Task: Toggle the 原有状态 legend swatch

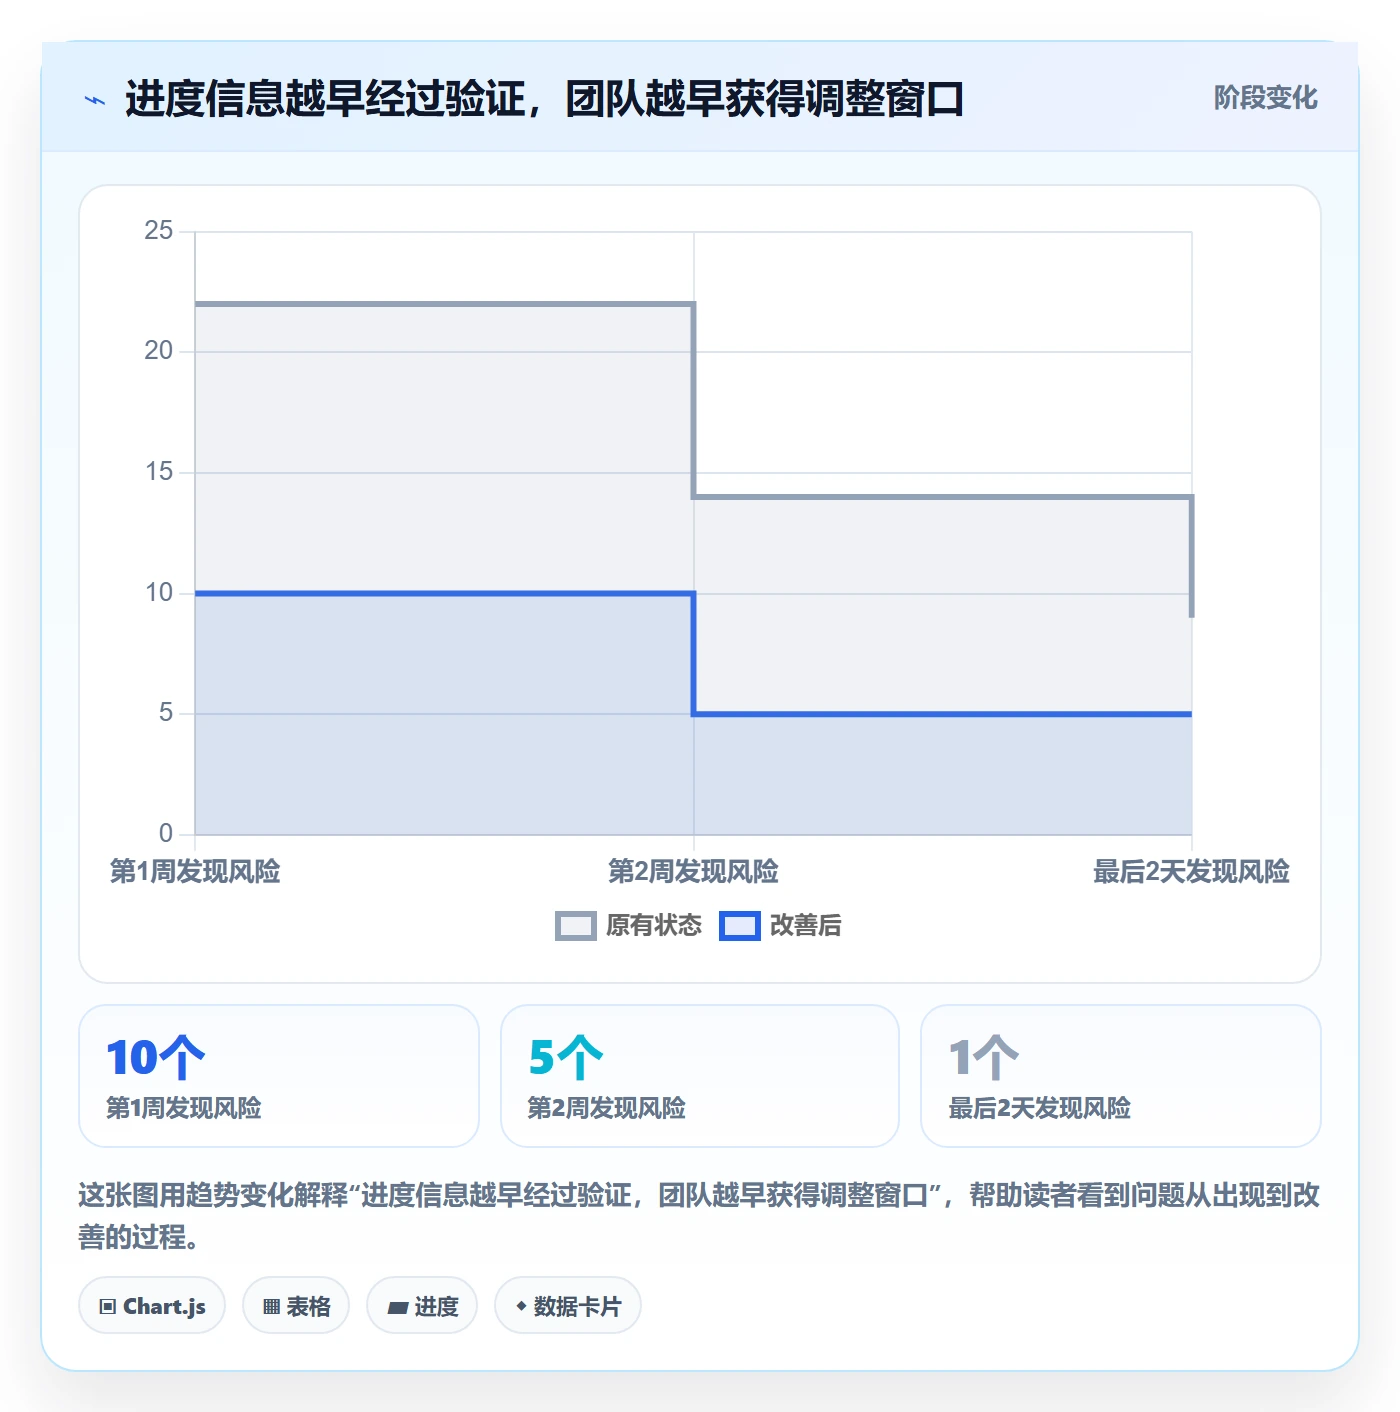Action: tap(575, 926)
